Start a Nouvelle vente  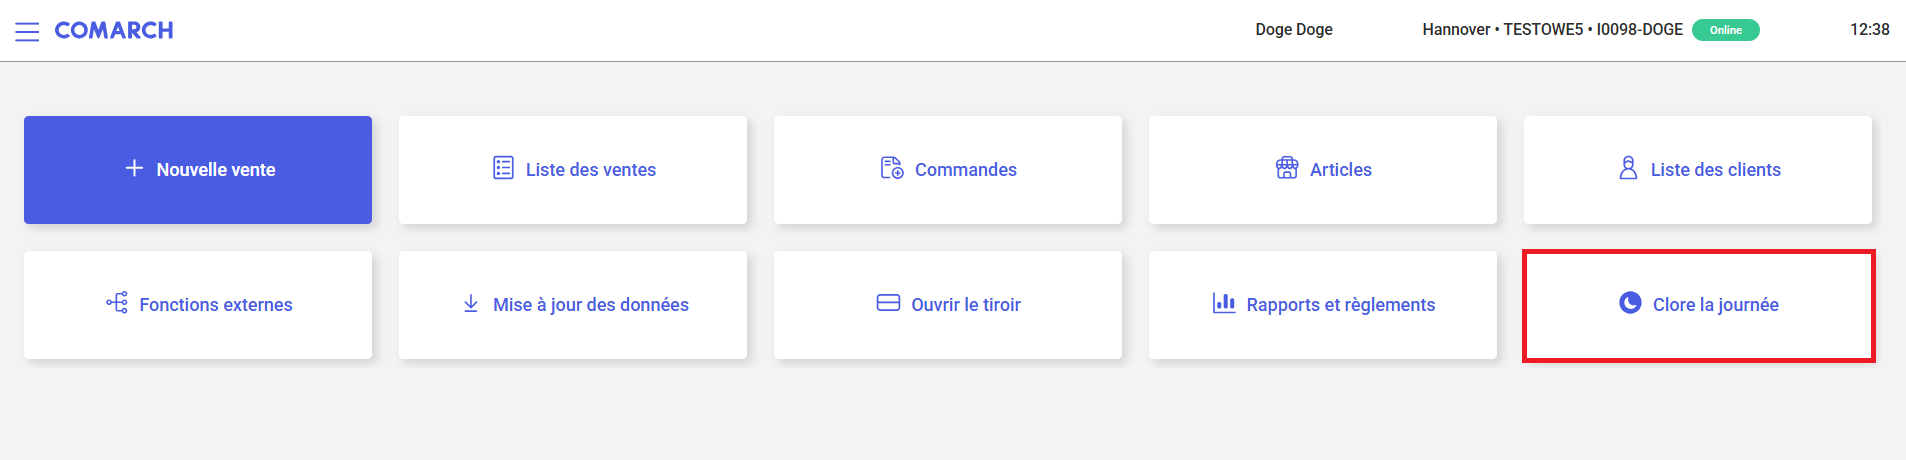tap(198, 170)
